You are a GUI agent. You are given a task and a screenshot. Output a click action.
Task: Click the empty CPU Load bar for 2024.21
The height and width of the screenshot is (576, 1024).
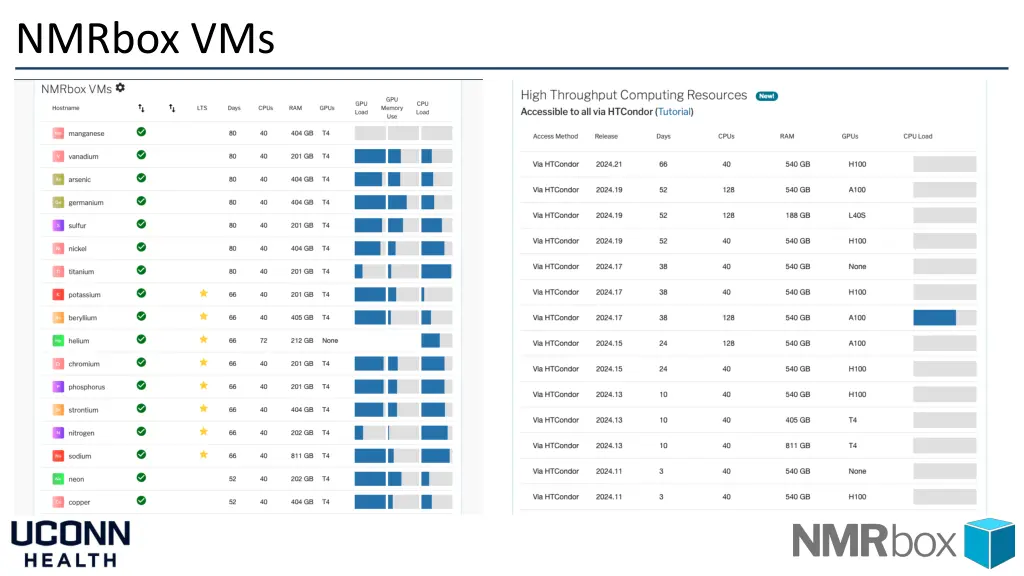(944, 165)
